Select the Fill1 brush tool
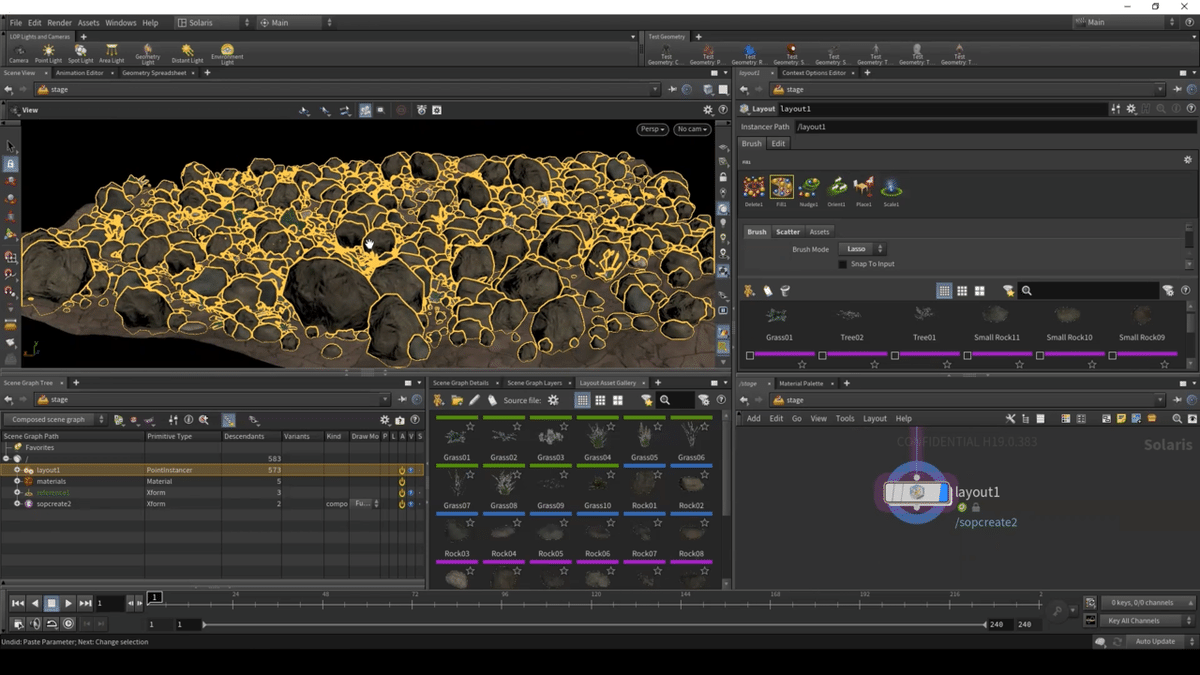Screen dimensions: 1200x675 (781, 187)
